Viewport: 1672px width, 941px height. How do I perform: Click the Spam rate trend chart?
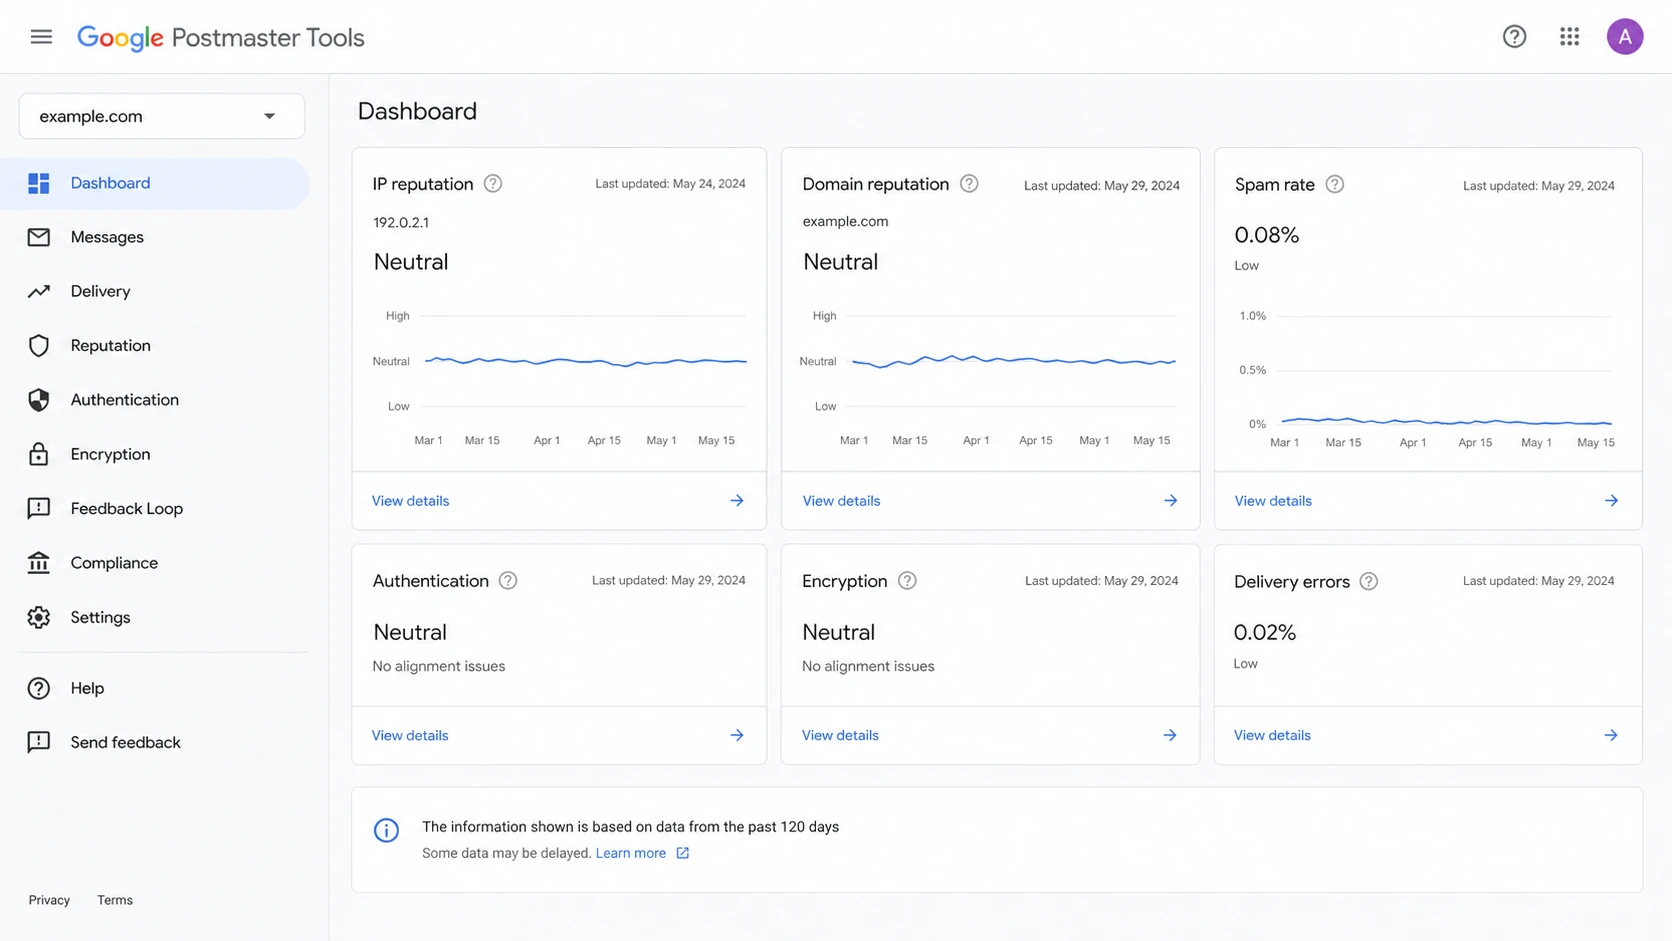[x=1427, y=378]
